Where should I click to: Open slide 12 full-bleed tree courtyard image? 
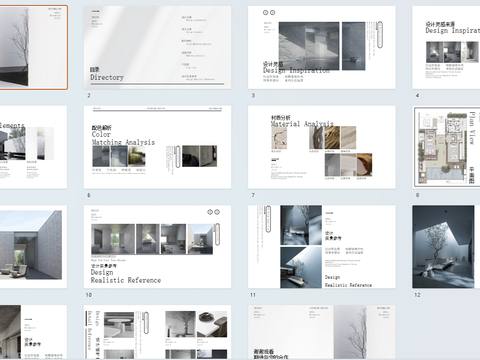(446, 247)
